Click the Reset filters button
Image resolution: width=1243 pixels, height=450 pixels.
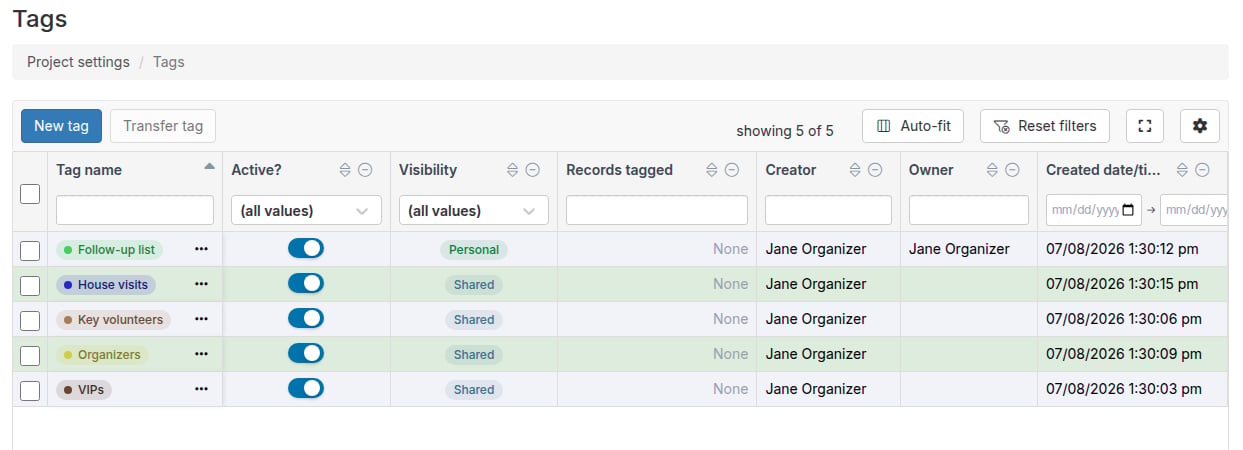point(1045,126)
